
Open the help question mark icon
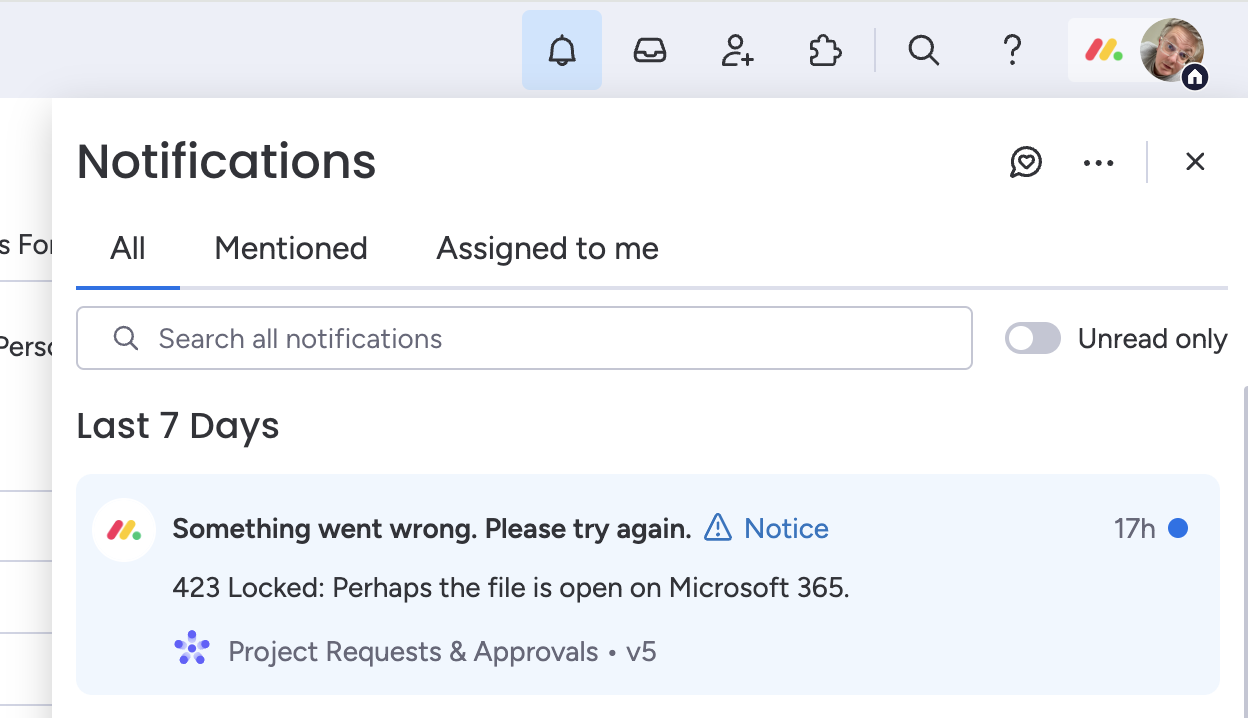(x=1012, y=50)
